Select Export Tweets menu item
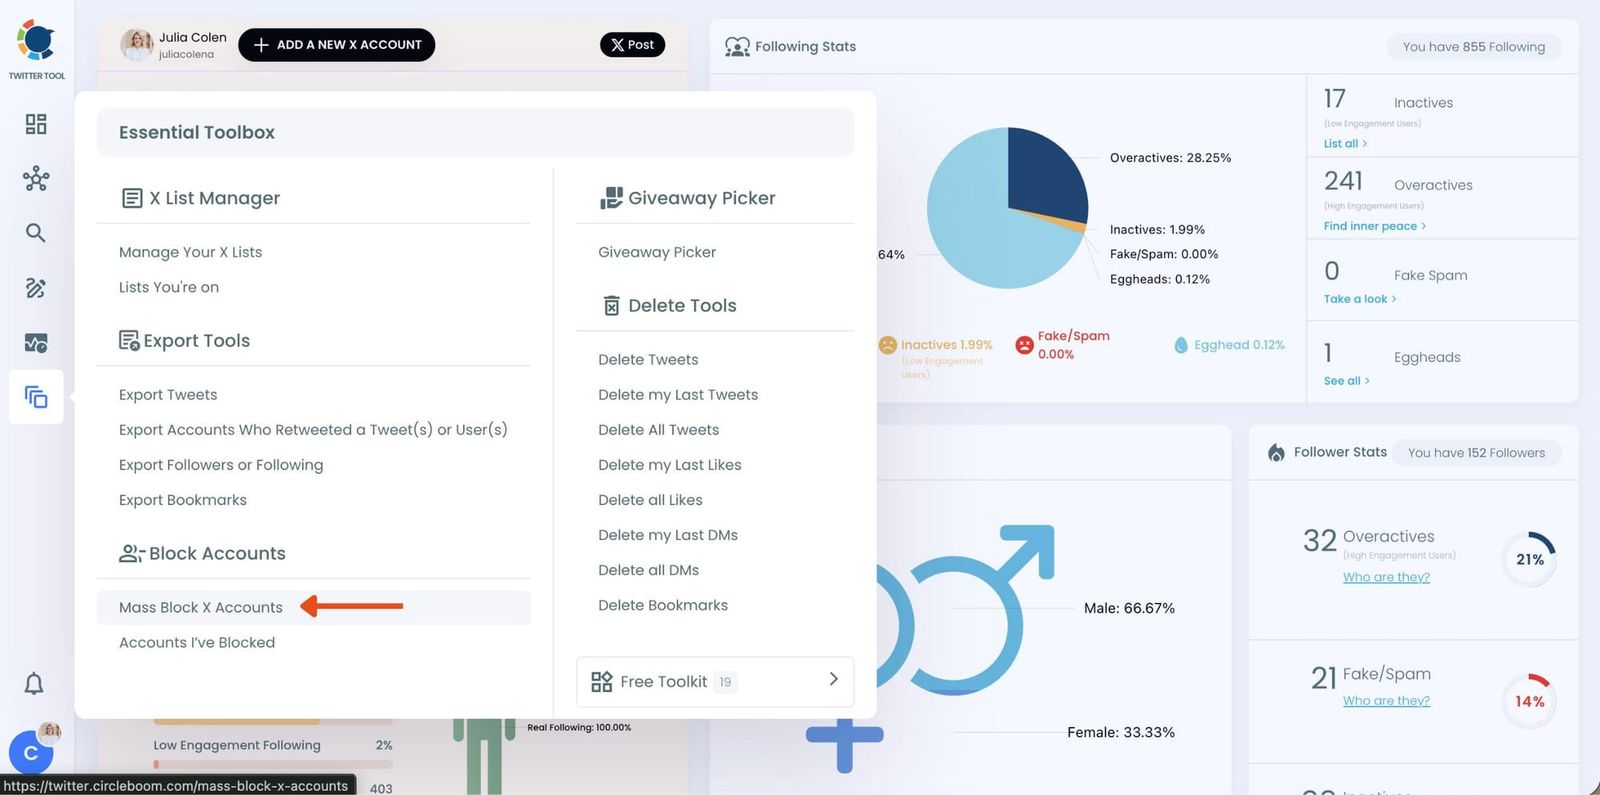1600x795 pixels. pyautogui.click(x=168, y=395)
